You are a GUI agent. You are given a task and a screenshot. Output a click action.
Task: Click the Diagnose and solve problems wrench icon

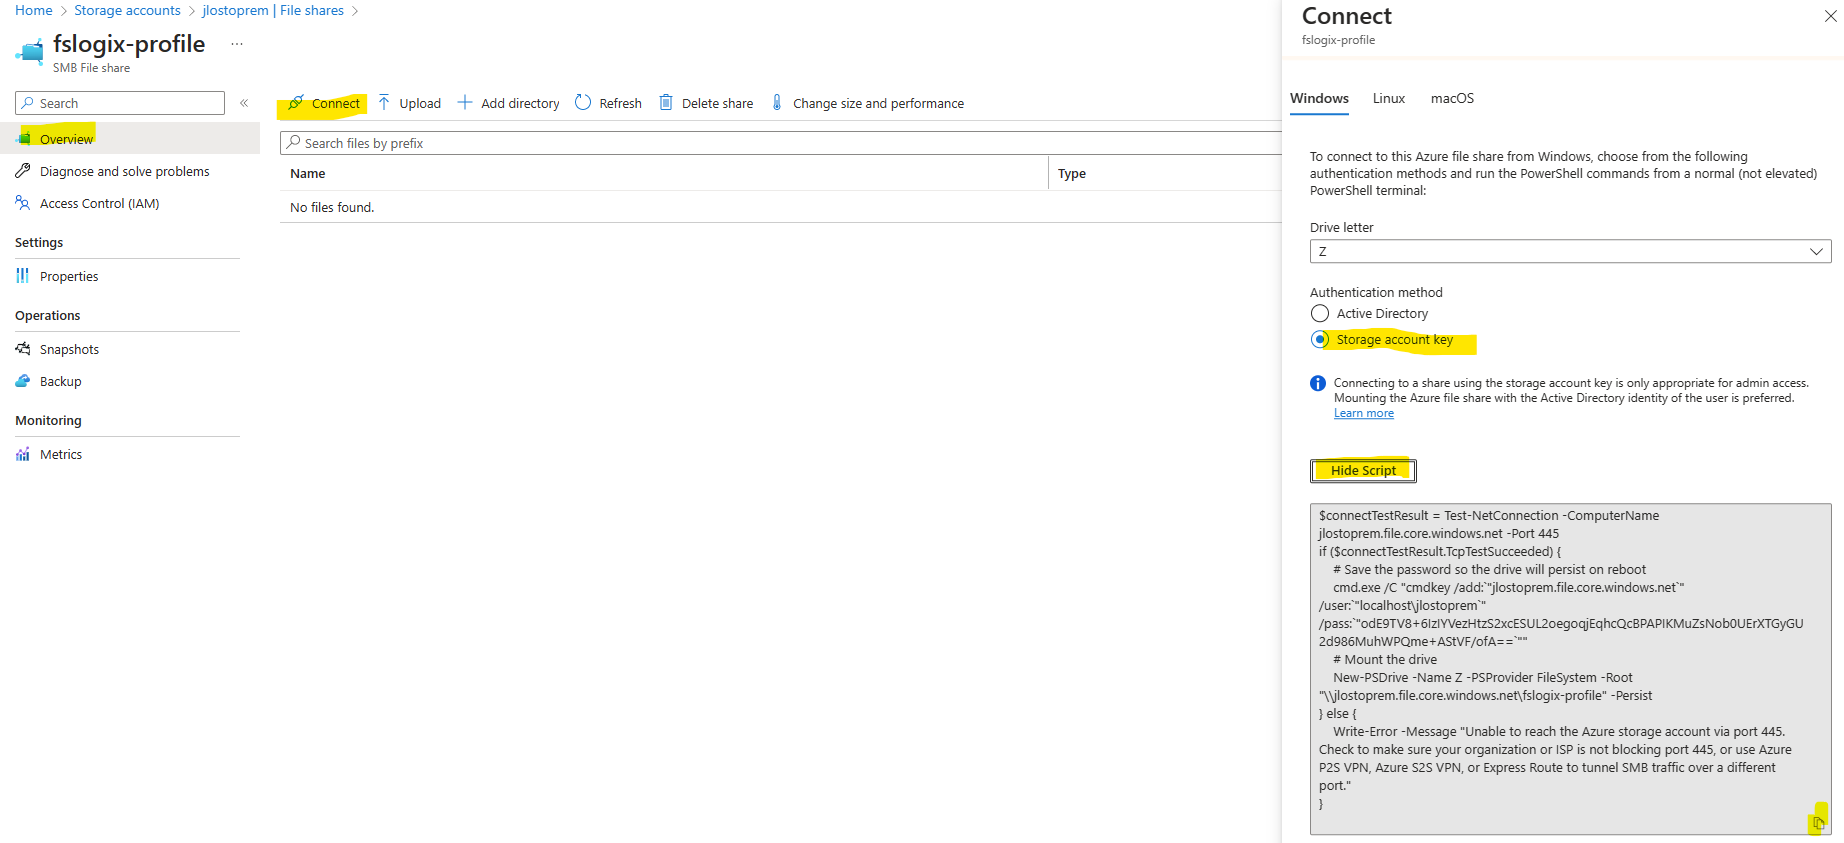coord(23,171)
